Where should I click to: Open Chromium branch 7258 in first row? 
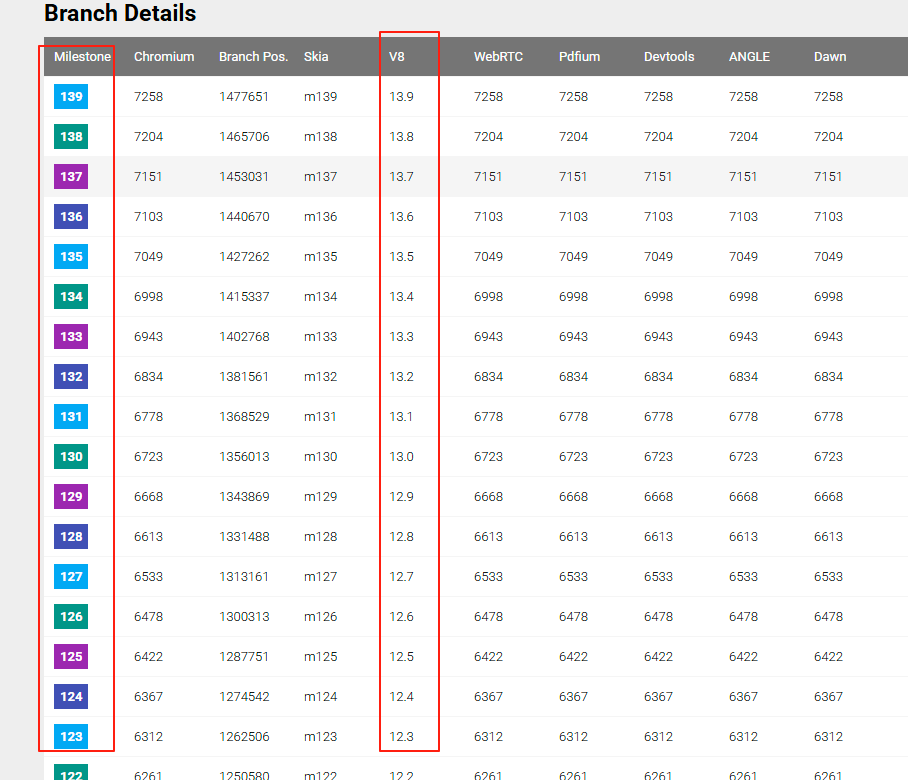click(x=148, y=97)
